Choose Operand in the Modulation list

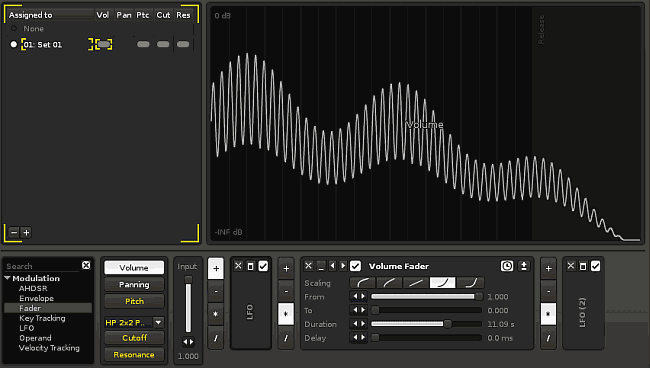[35, 338]
